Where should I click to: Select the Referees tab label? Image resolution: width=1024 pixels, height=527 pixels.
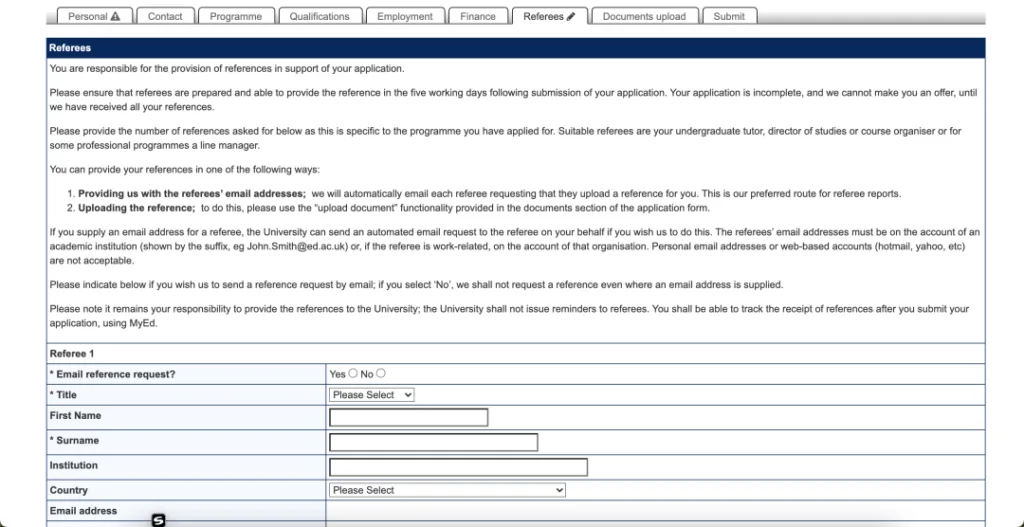pos(543,17)
